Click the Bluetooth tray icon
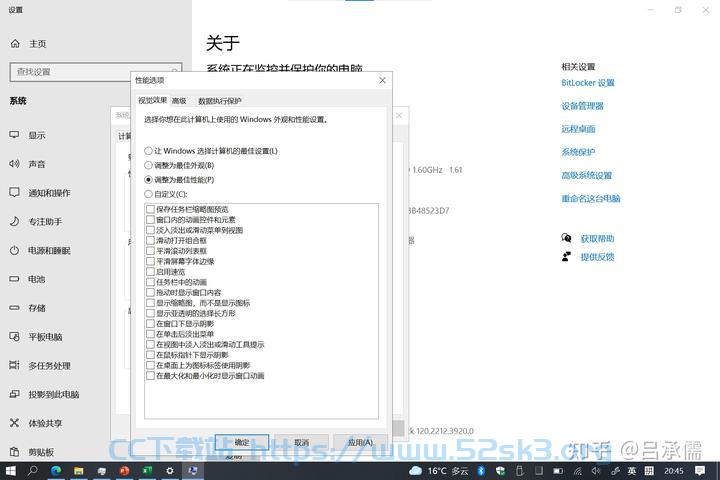The width and height of the screenshot is (720, 480). point(481,471)
